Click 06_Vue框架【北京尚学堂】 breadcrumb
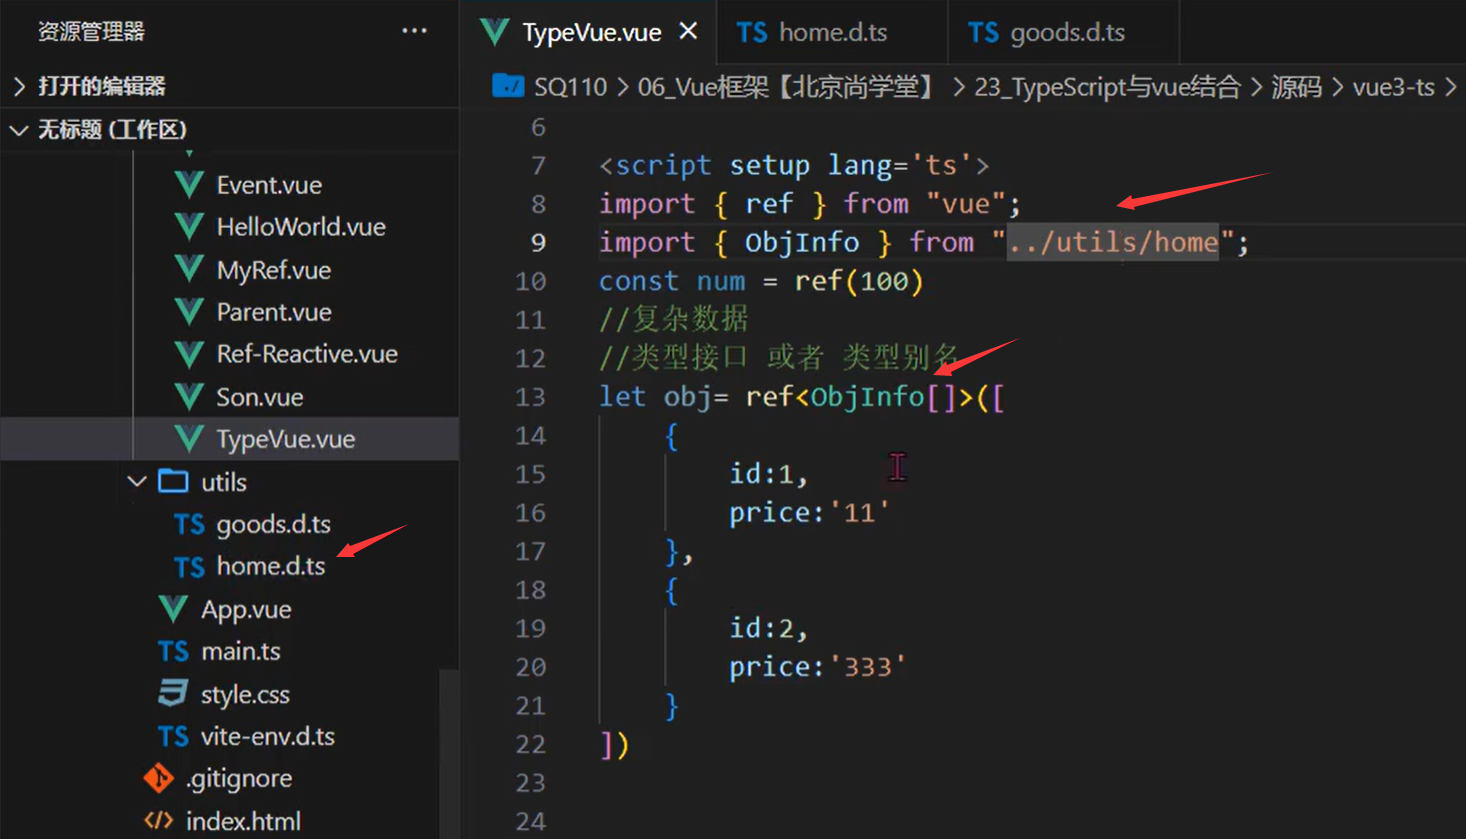The height and width of the screenshot is (839, 1466). 791,87
